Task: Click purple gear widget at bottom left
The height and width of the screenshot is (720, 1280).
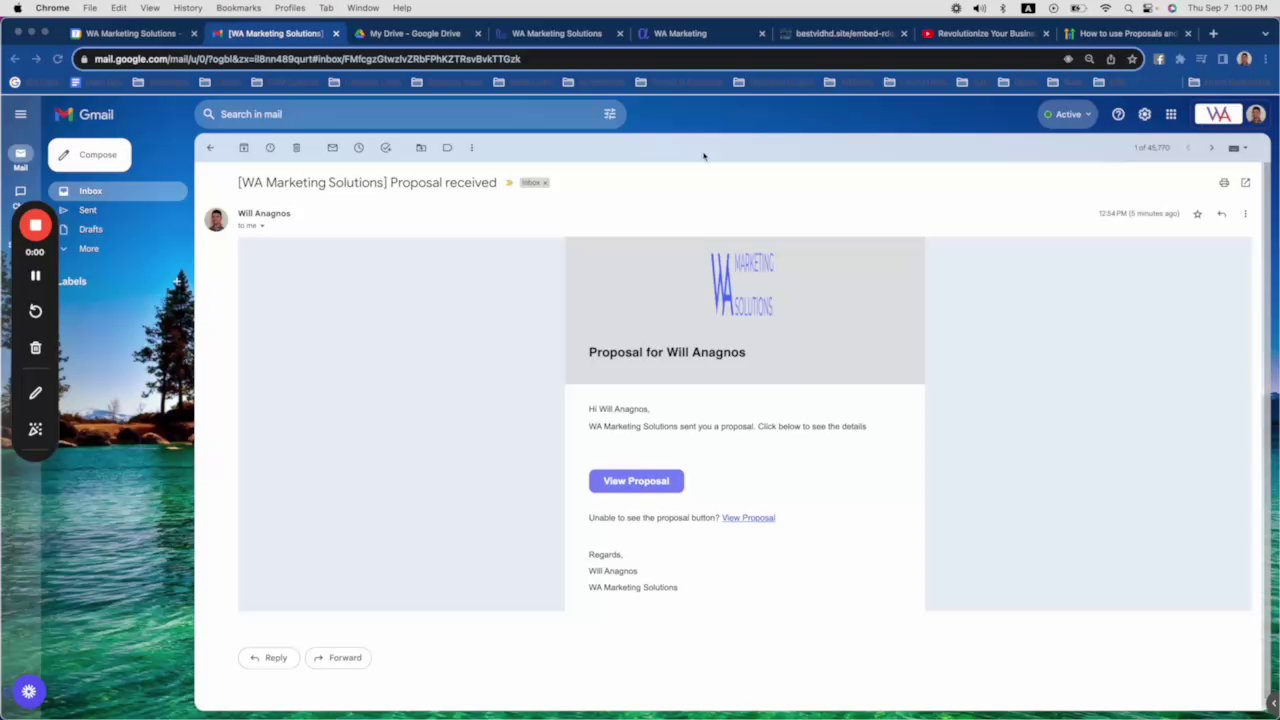Action: coord(29,691)
